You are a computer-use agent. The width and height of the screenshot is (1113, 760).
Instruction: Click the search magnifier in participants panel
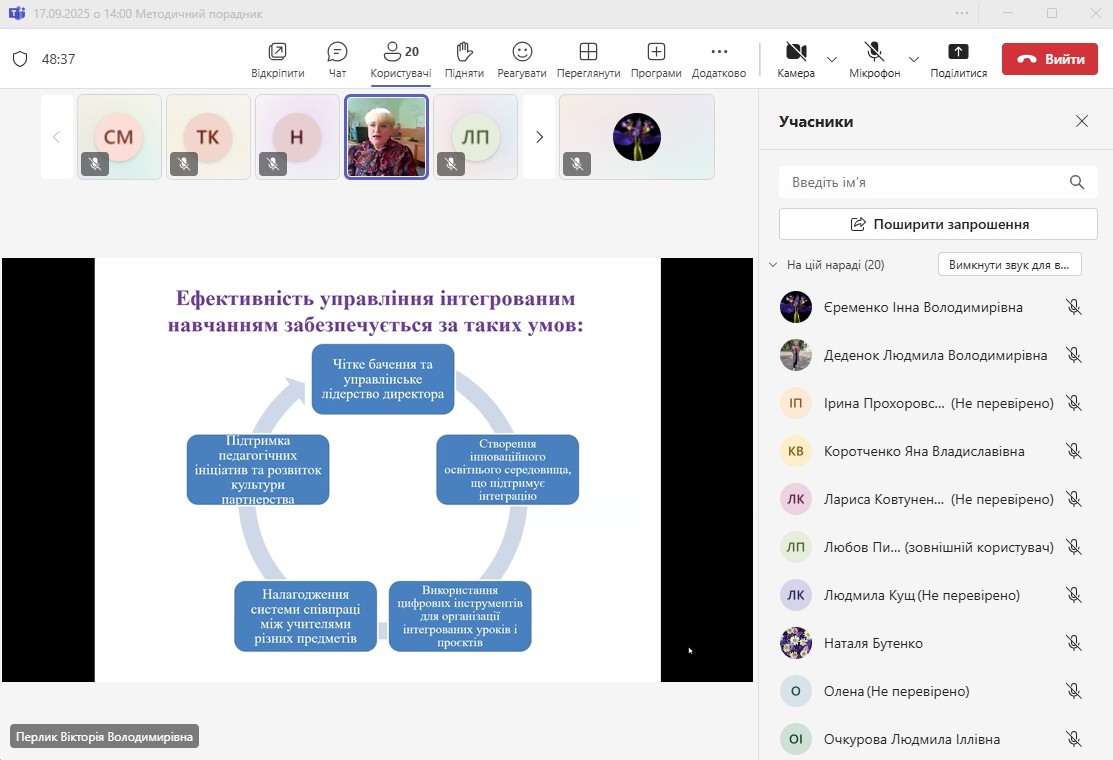click(x=1077, y=182)
